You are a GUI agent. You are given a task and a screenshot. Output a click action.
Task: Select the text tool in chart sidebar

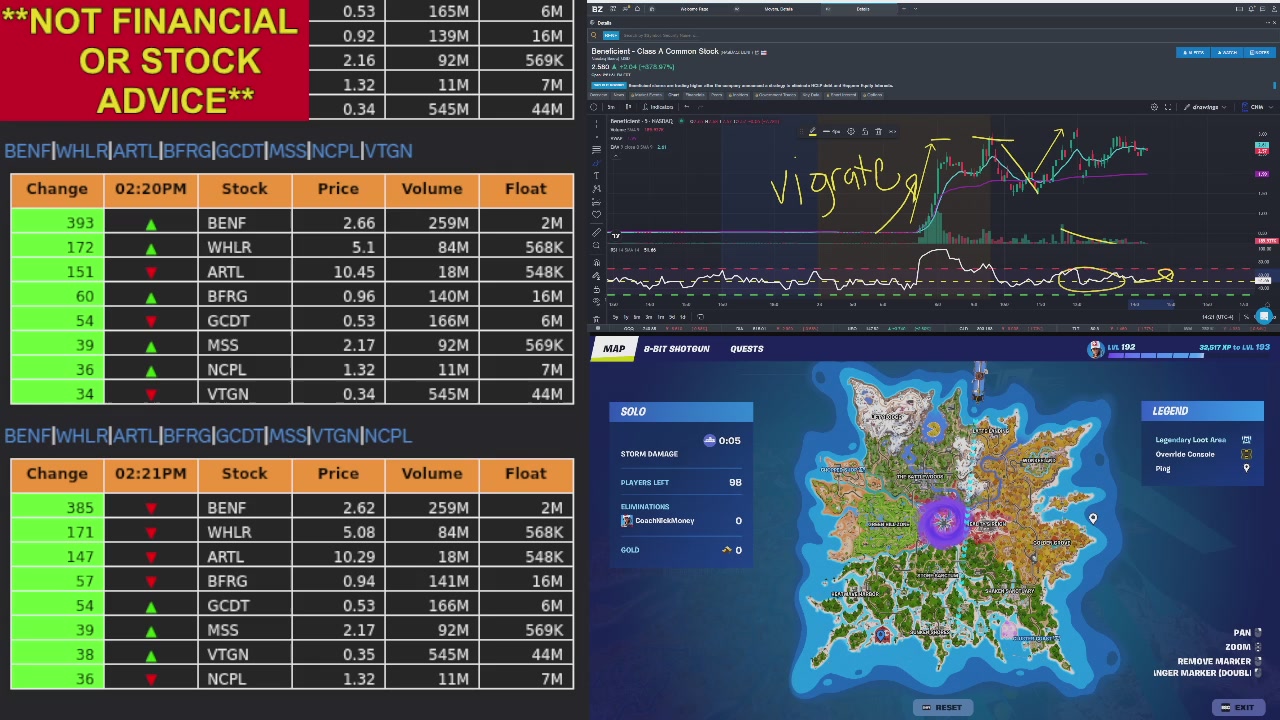pos(597,175)
